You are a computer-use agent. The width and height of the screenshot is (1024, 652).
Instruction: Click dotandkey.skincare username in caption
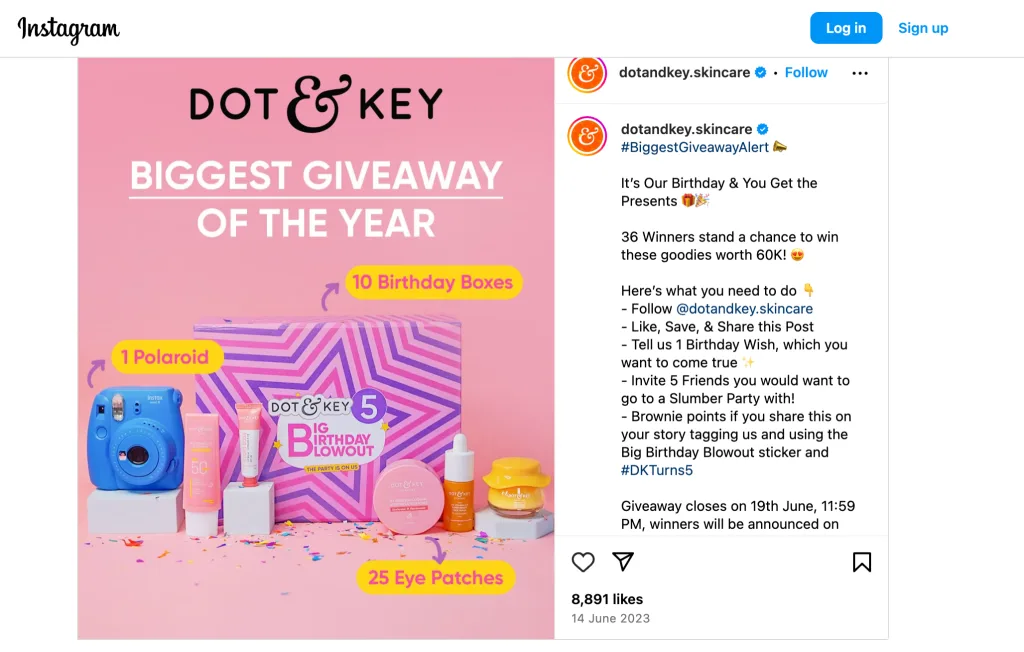pyautogui.click(x=686, y=129)
